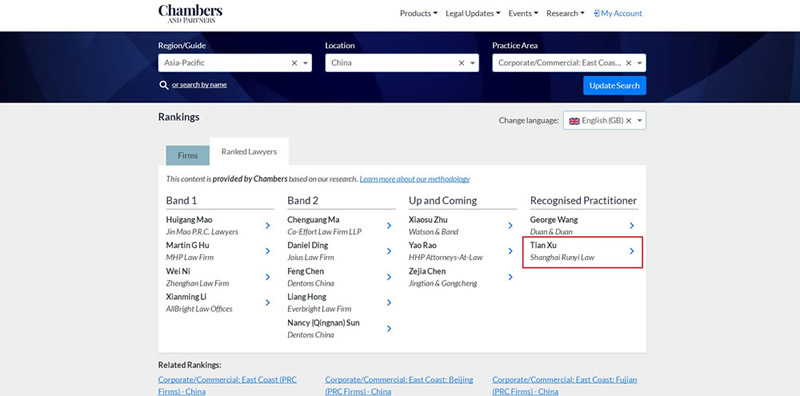This screenshot has width=800, height=396.
Task: Open George Wang profile arrow
Action: pos(632,226)
